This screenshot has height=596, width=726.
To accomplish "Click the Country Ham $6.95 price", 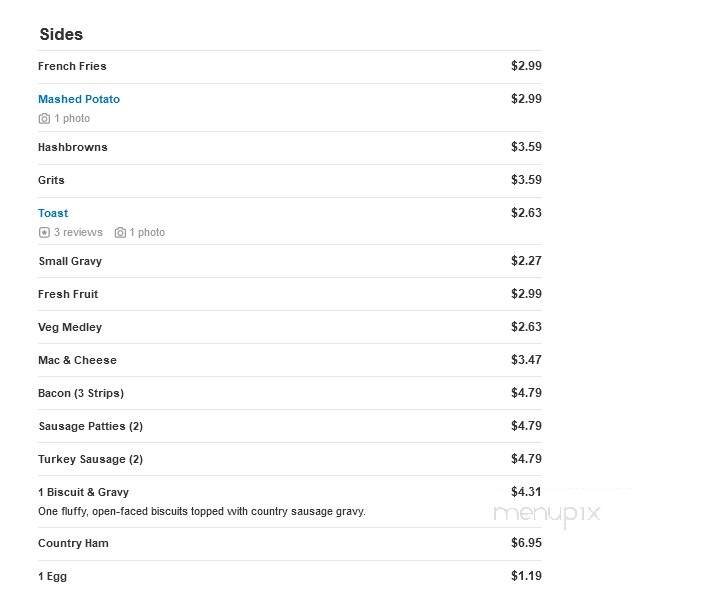I will (x=526, y=543).
